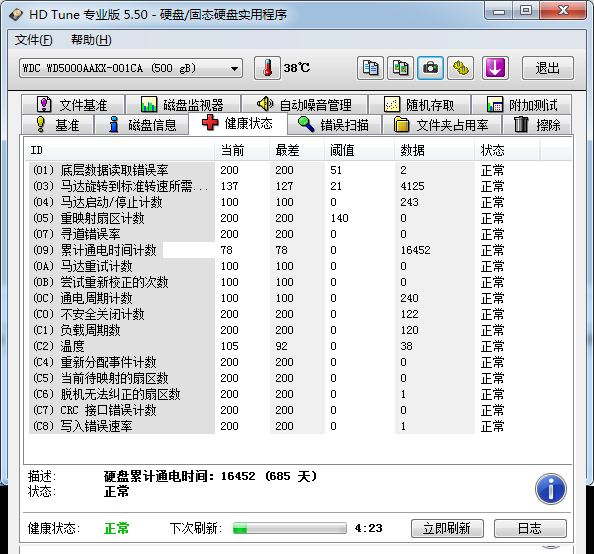Click the HD Tune title bar app icon
The height and width of the screenshot is (554, 594).
(16, 15)
